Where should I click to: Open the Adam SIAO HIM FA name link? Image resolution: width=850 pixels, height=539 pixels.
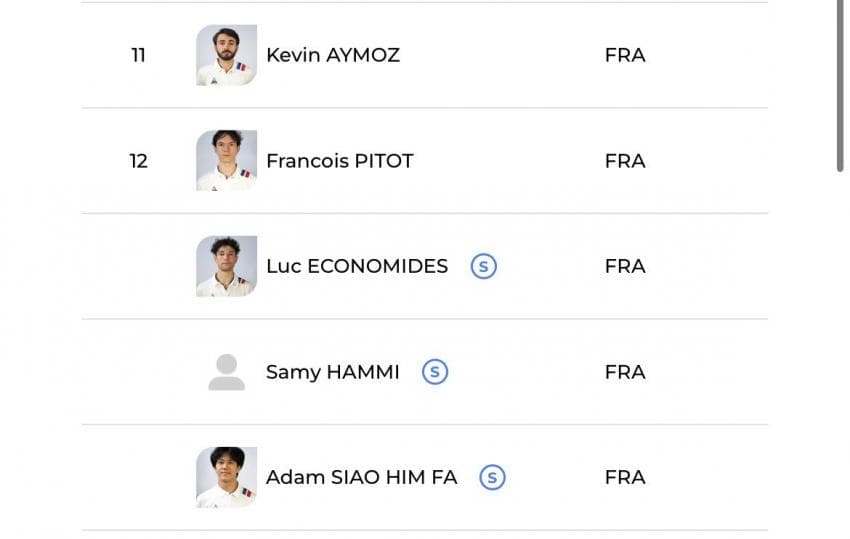pos(362,477)
